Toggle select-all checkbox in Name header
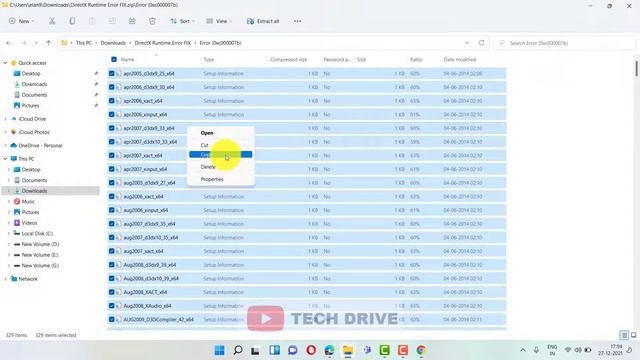The image size is (640, 360). tap(114, 60)
